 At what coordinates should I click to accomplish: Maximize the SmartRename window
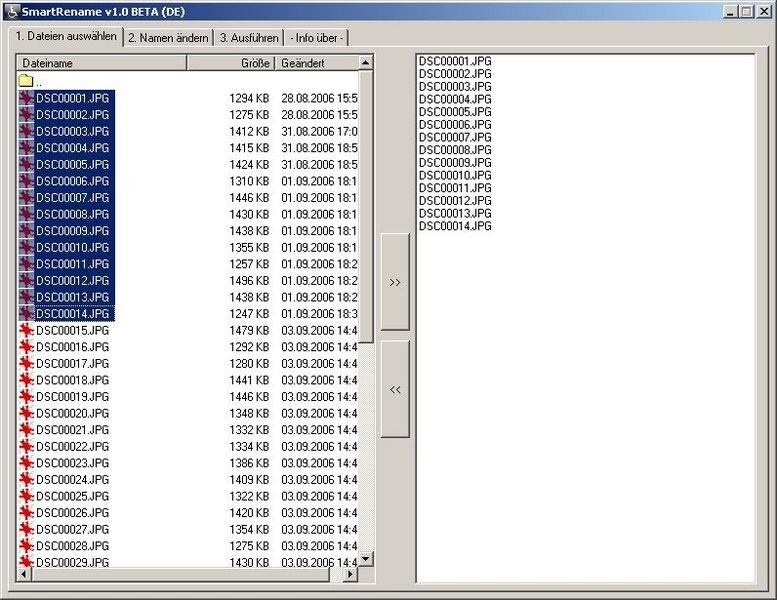tap(746, 11)
